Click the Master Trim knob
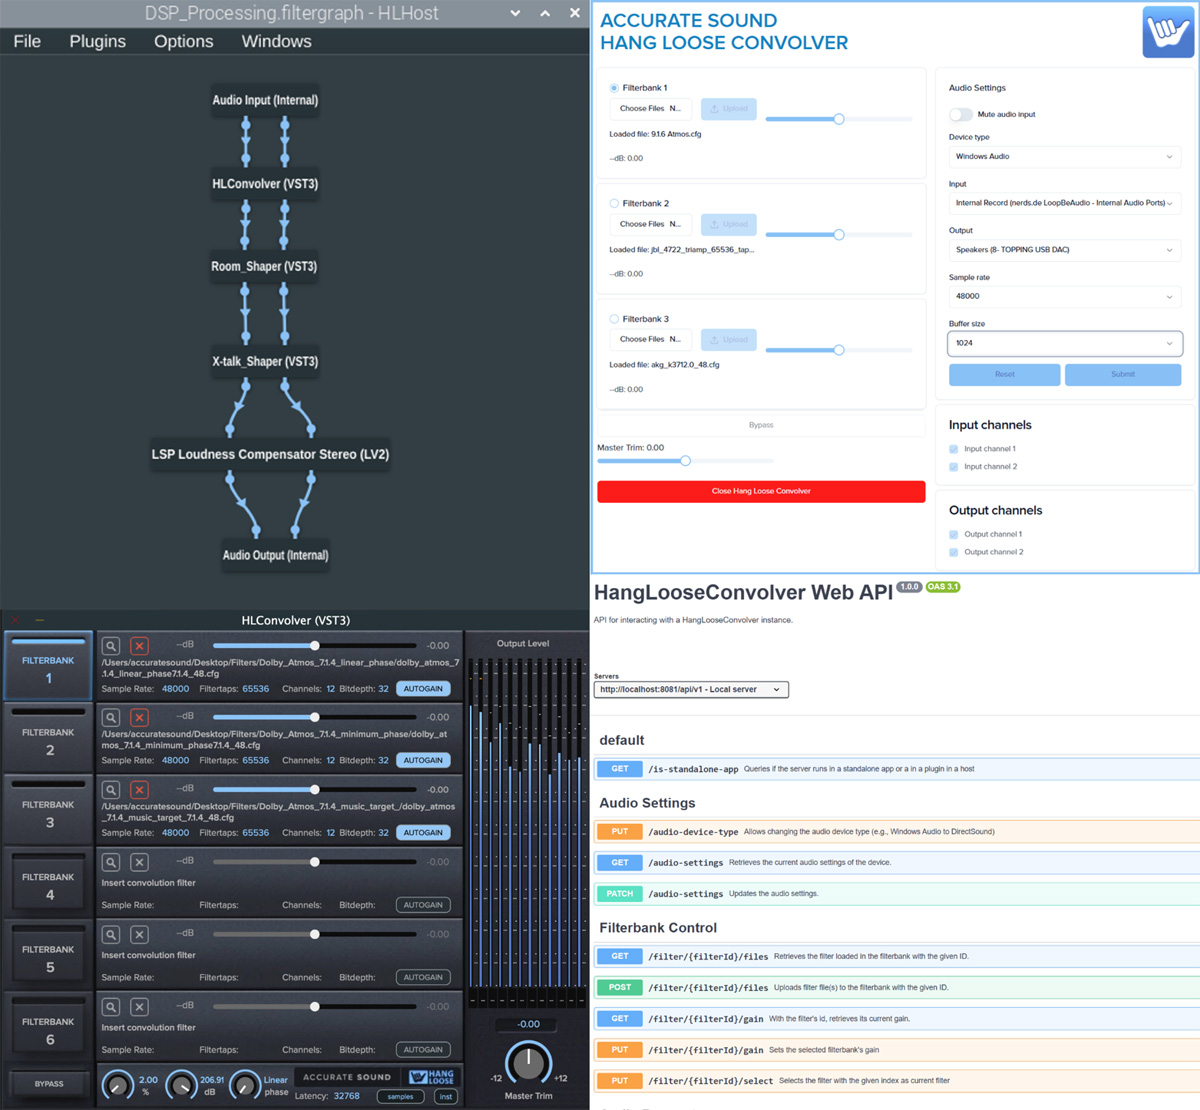The height and width of the screenshot is (1110, 1200). coord(528,1063)
